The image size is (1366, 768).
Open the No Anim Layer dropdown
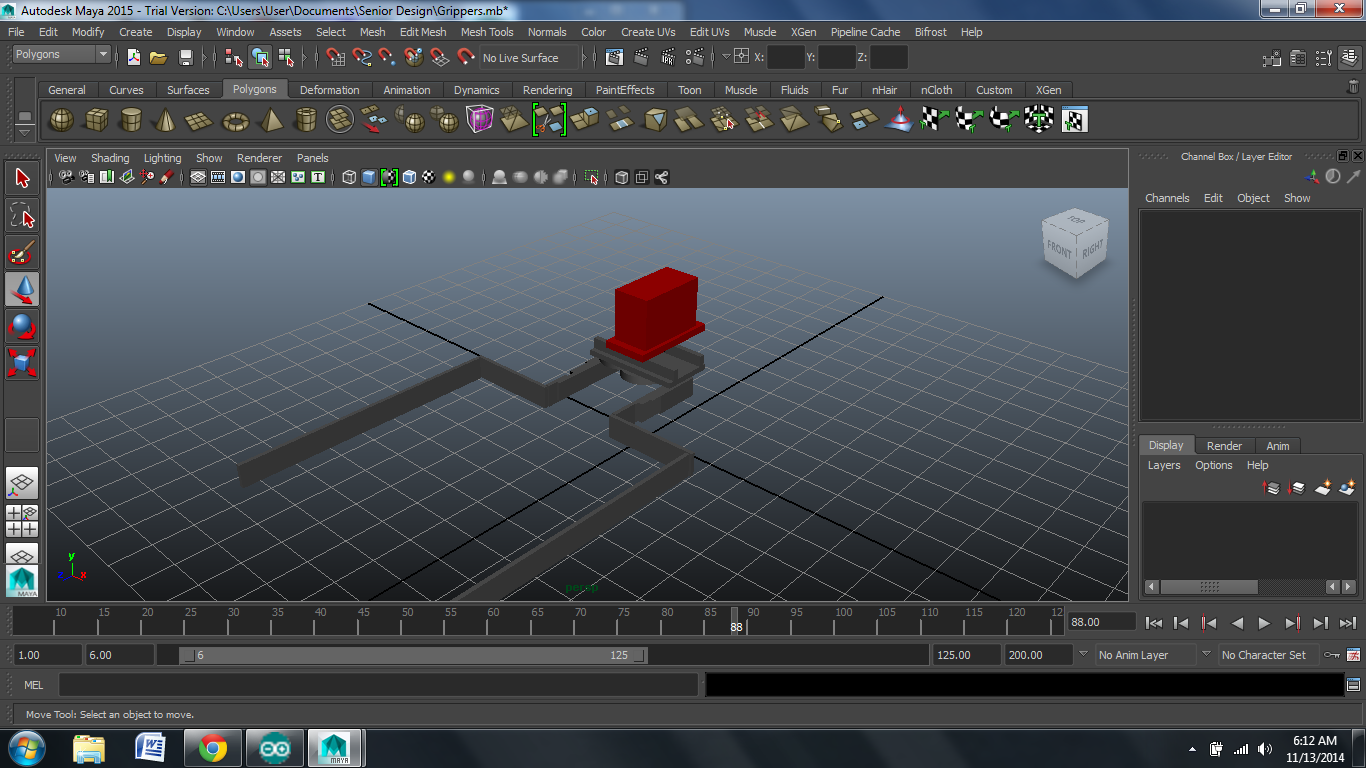[x=1145, y=655]
